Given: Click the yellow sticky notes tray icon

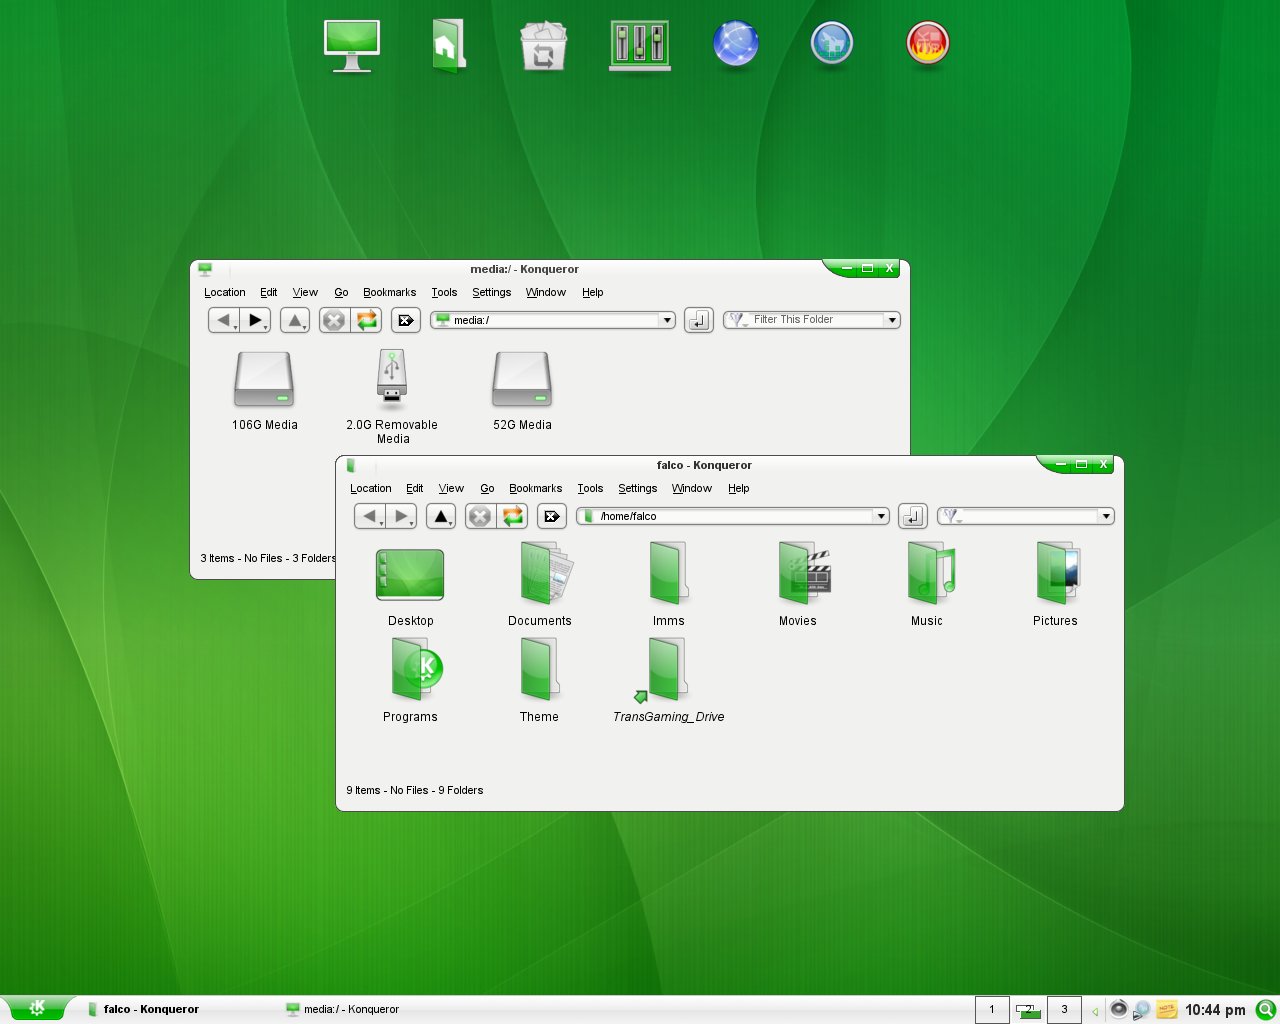Looking at the screenshot, I should coord(1166,1009).
